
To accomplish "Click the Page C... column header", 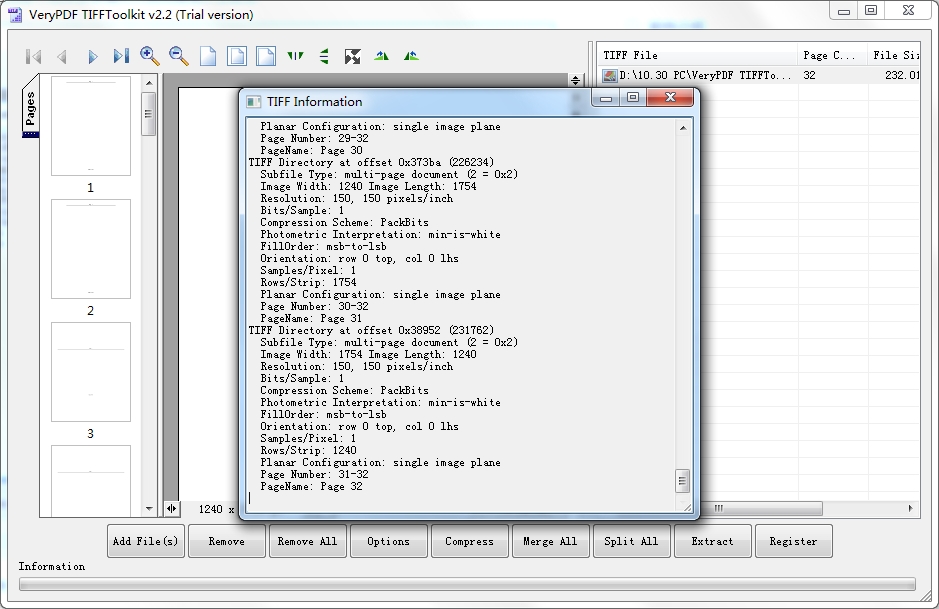I will click(832, 55).
